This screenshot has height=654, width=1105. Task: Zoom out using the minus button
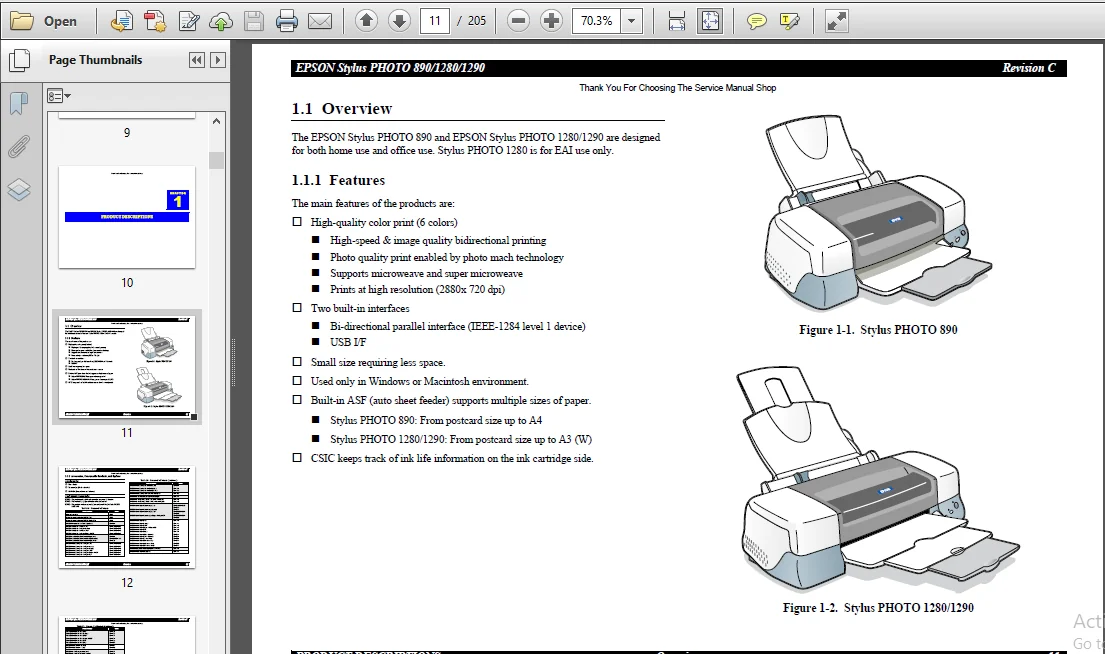pyautogui.click(x=518, y=21)
